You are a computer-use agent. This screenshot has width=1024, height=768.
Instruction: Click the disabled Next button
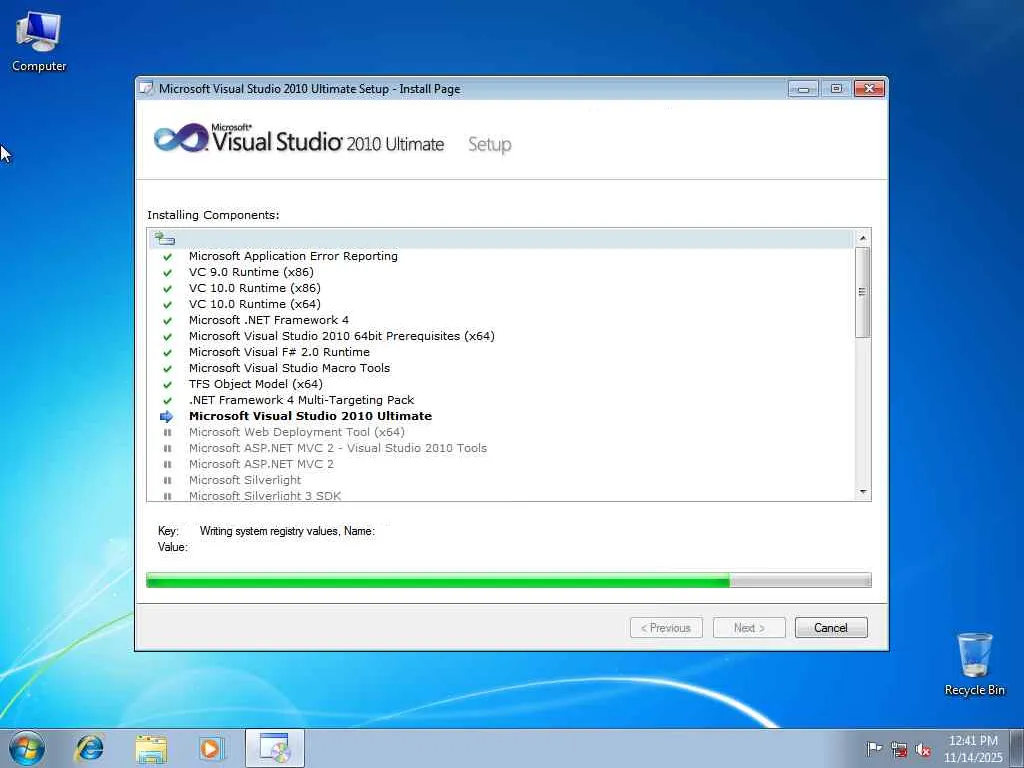coord(749,628)
